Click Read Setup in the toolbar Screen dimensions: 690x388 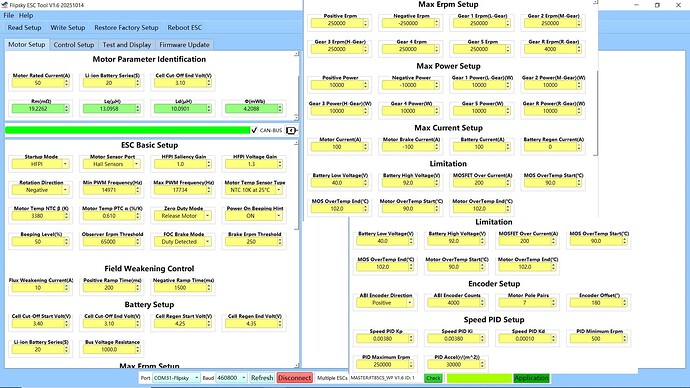pos(24,27)
